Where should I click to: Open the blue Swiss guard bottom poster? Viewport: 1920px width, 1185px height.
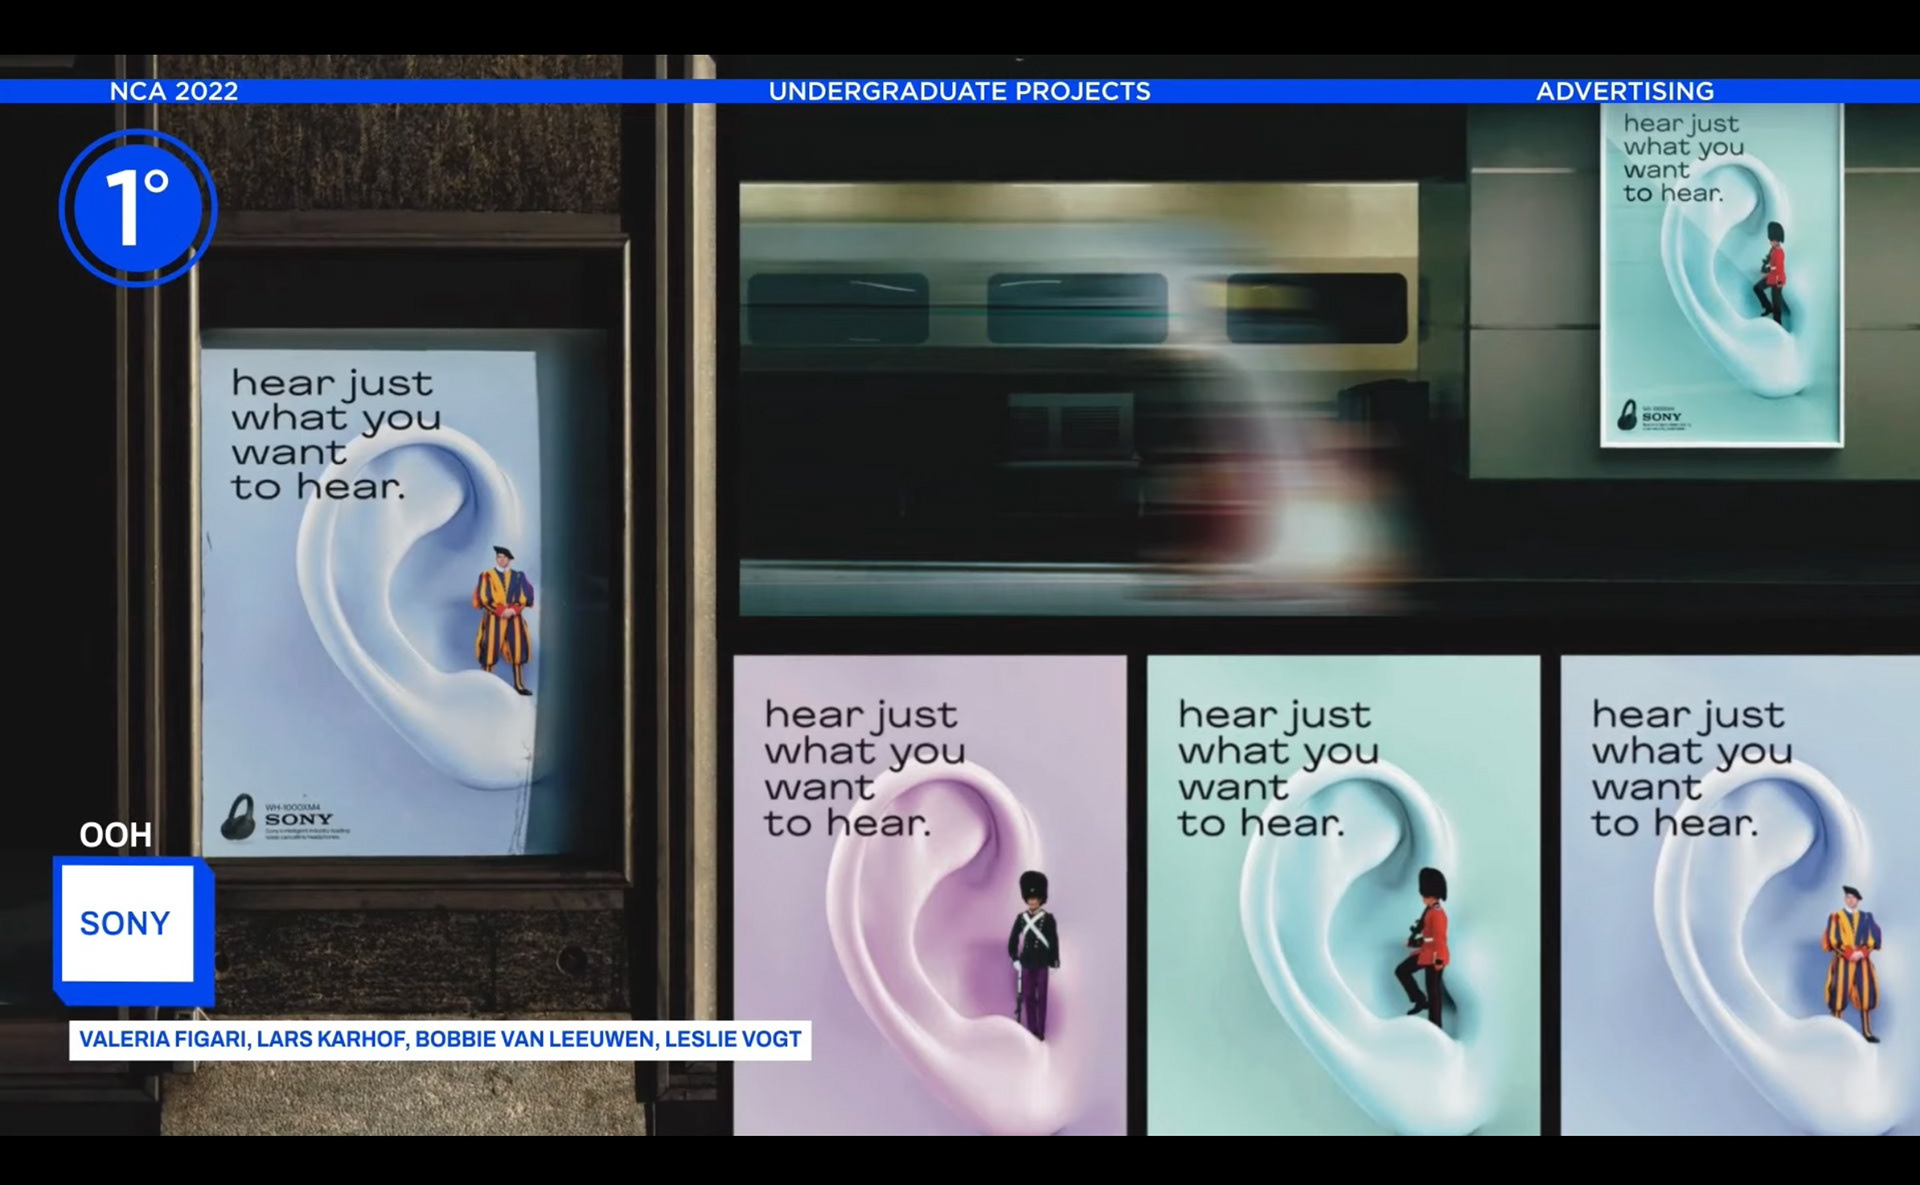coord(1740,895)
